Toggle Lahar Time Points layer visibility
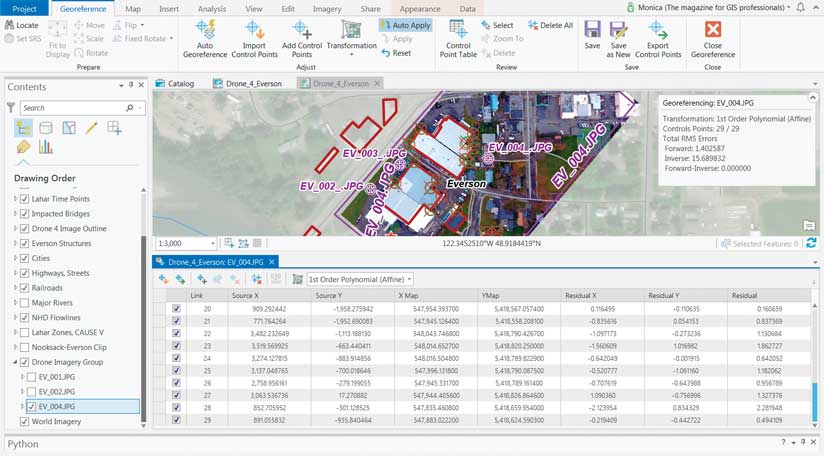Image resolution: width=824 pixels, height=456 pixels. [x=24, y=199]
